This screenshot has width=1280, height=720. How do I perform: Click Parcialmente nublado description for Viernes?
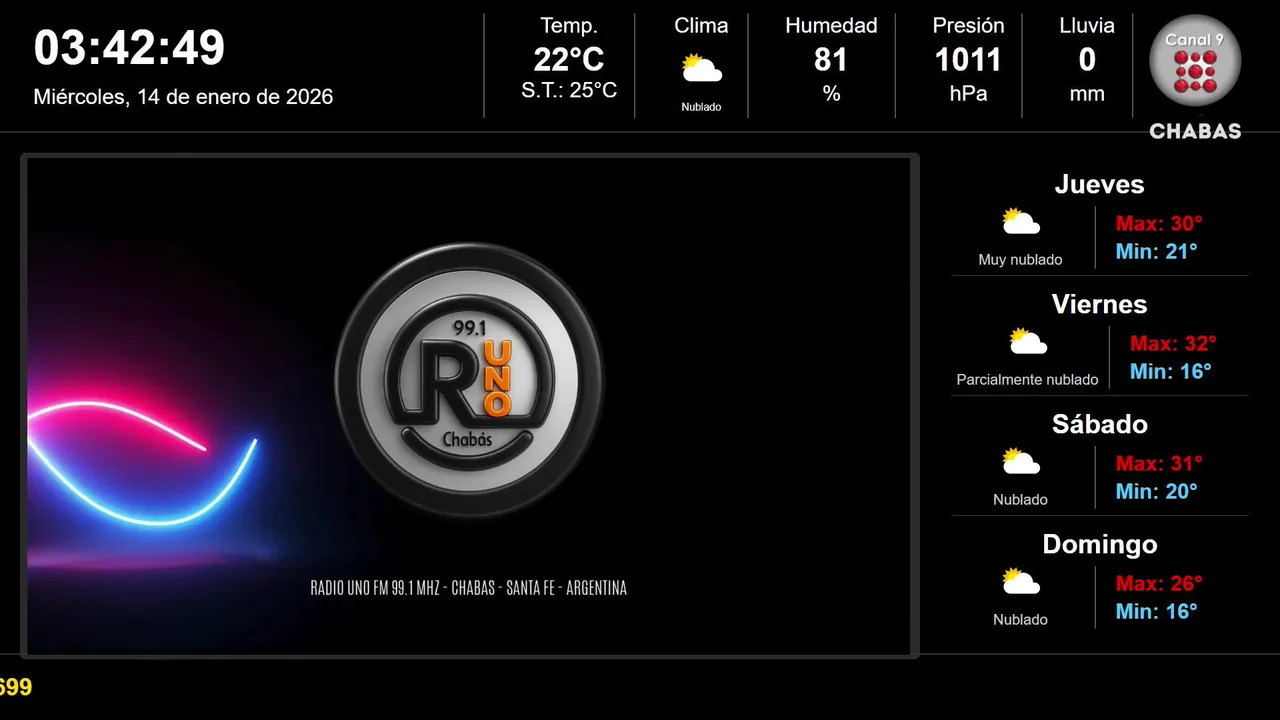click(1027, 380)
